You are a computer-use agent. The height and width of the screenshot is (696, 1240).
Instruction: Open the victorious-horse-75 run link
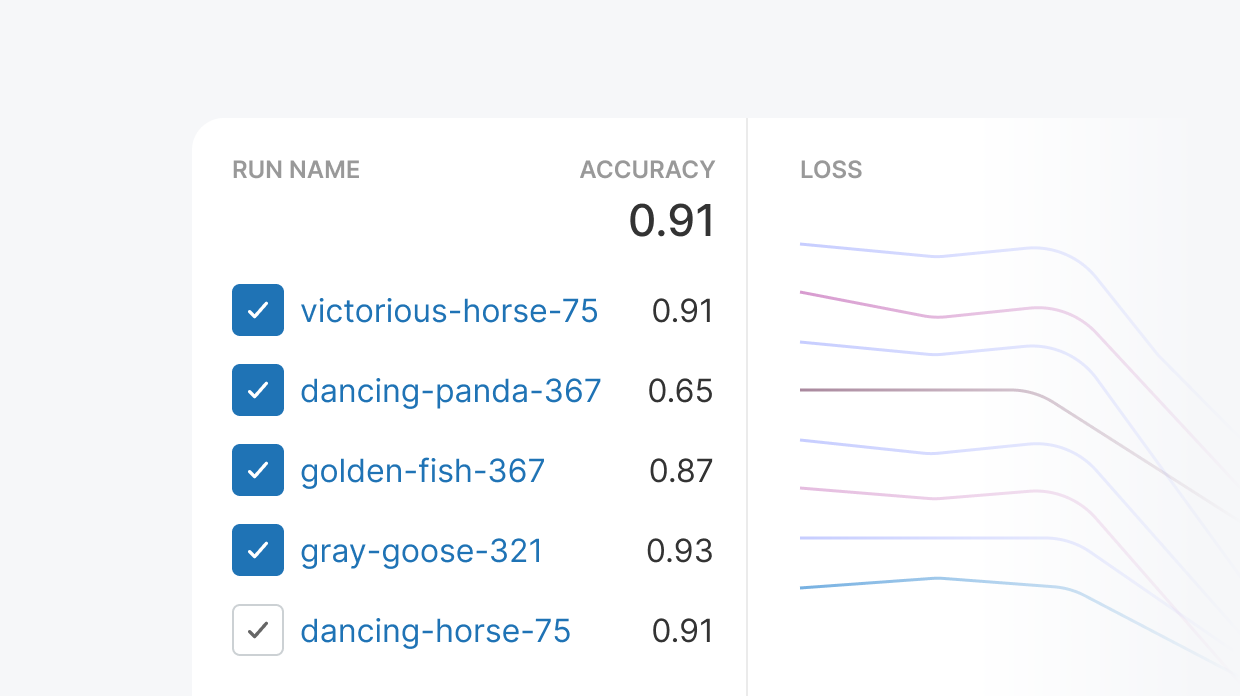[x=449, y=311]
